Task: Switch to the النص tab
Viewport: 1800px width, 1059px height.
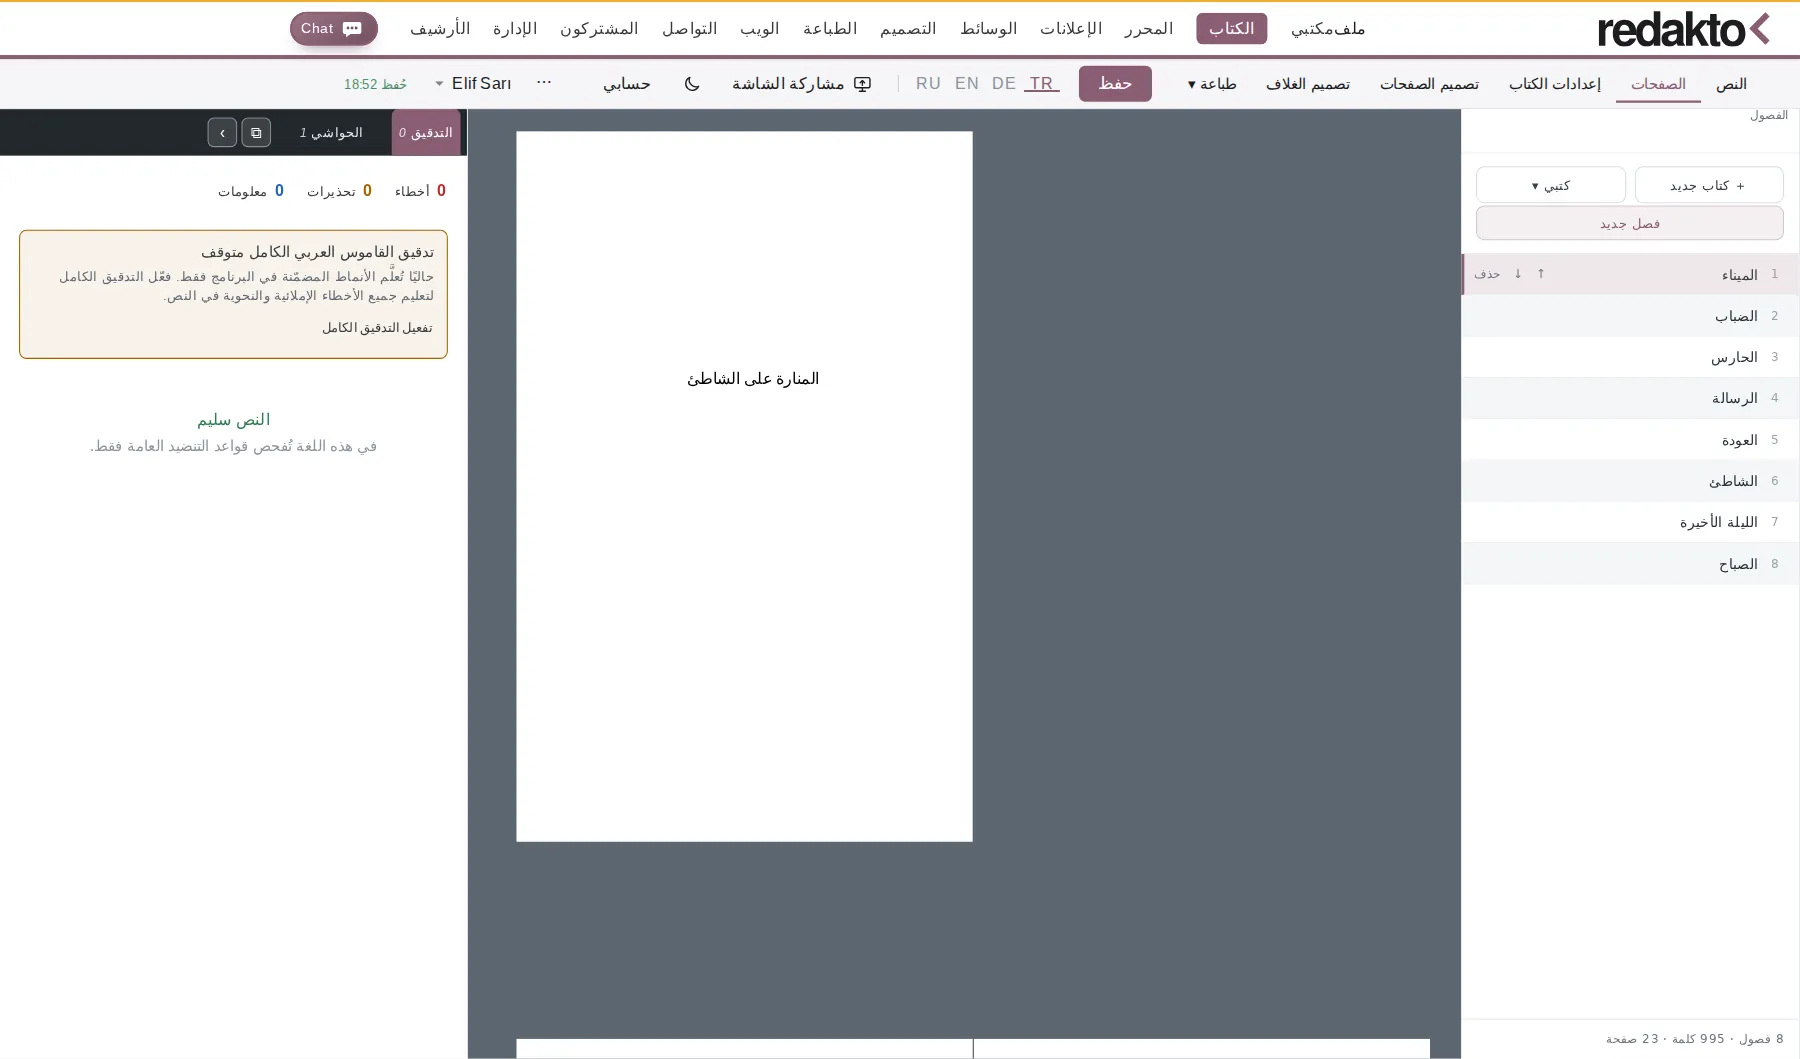Action: [1731, 84]
